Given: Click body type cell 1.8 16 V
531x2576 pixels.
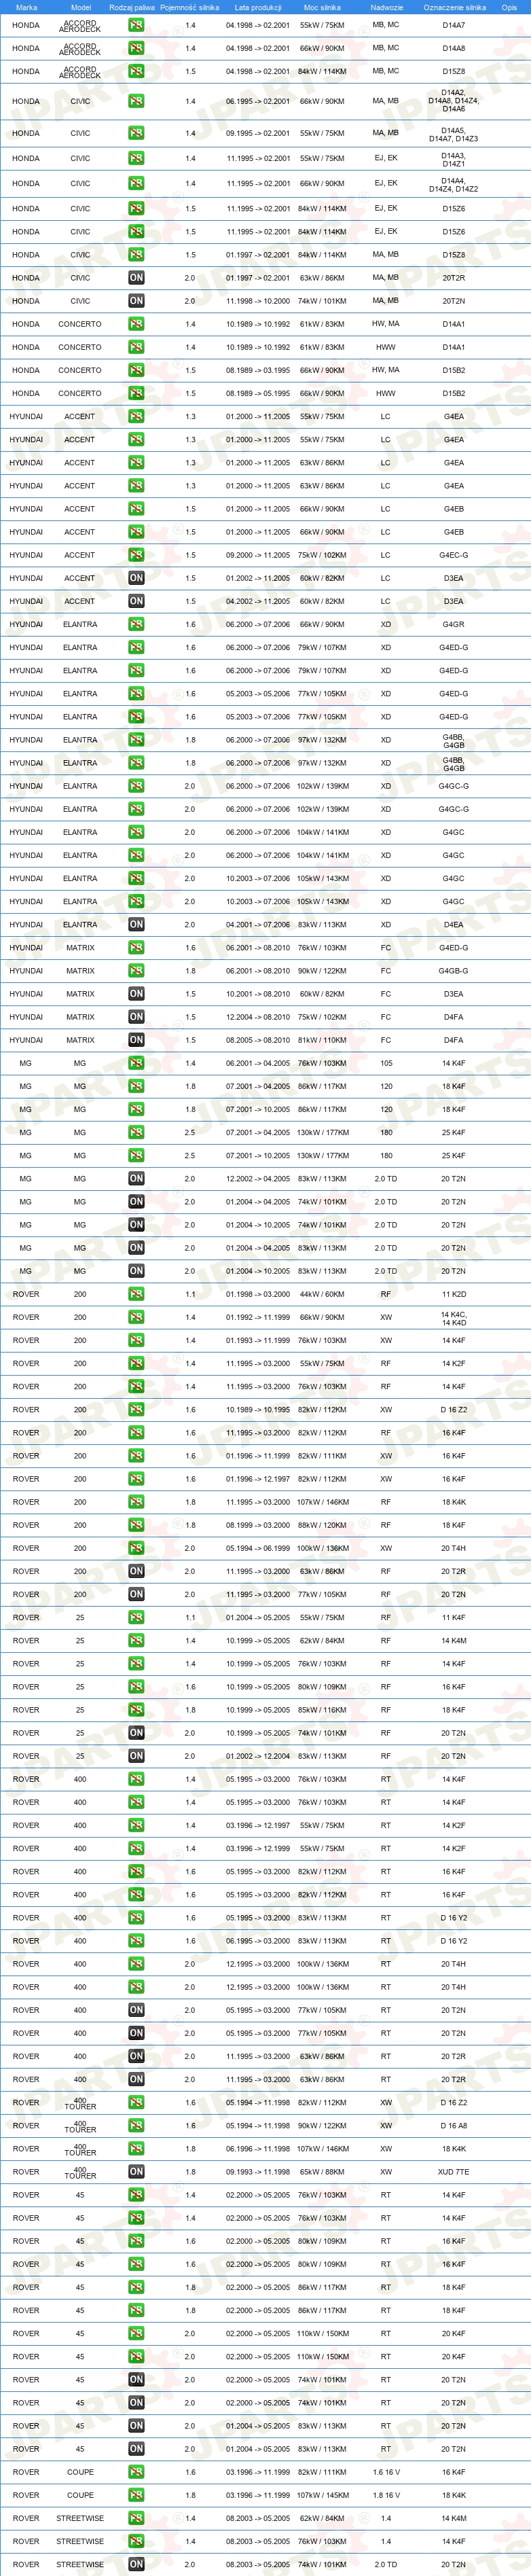Looking at the screenshot, I should [x=386, y=2495].
